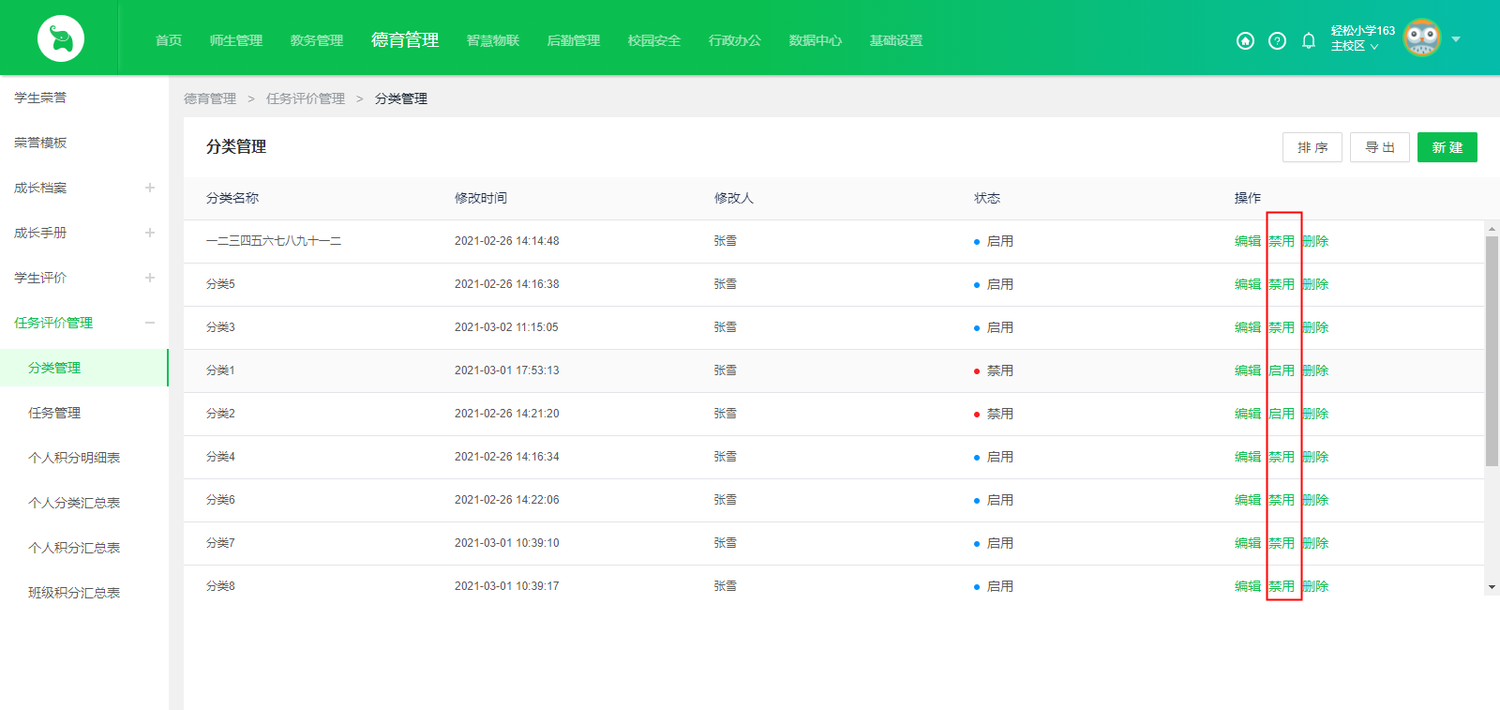
Task: Open the notification bell icon
Action: [x=1308, y=41]
